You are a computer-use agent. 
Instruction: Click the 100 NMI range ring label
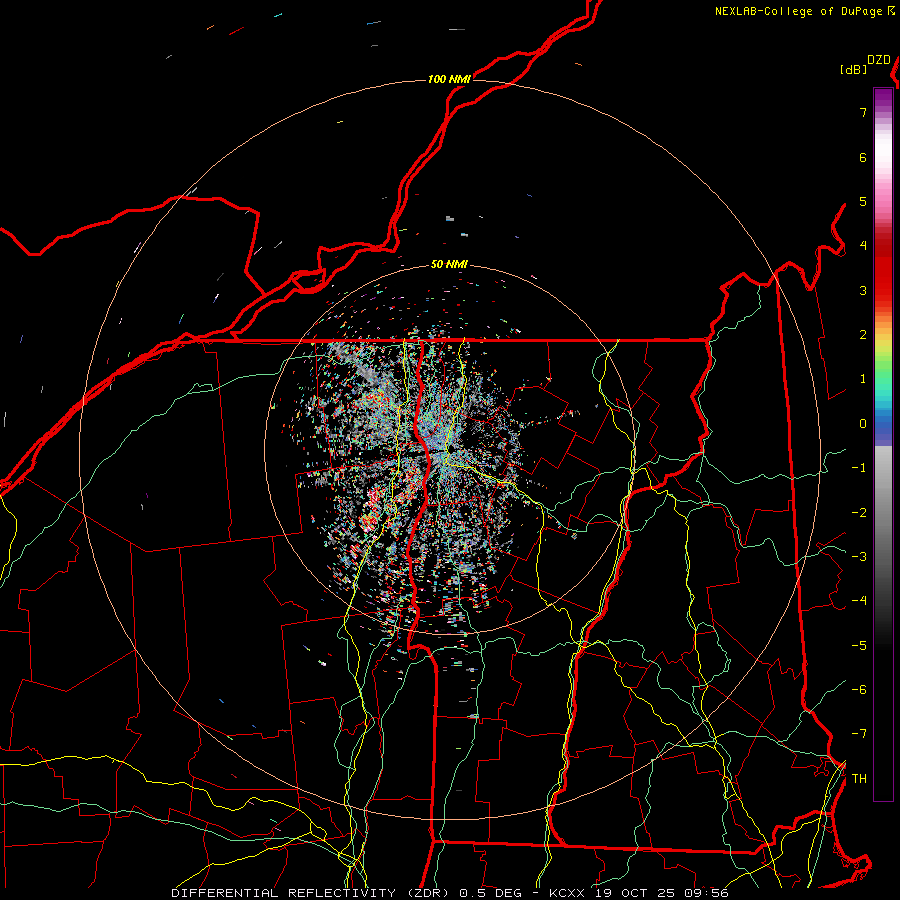(449, 79)
